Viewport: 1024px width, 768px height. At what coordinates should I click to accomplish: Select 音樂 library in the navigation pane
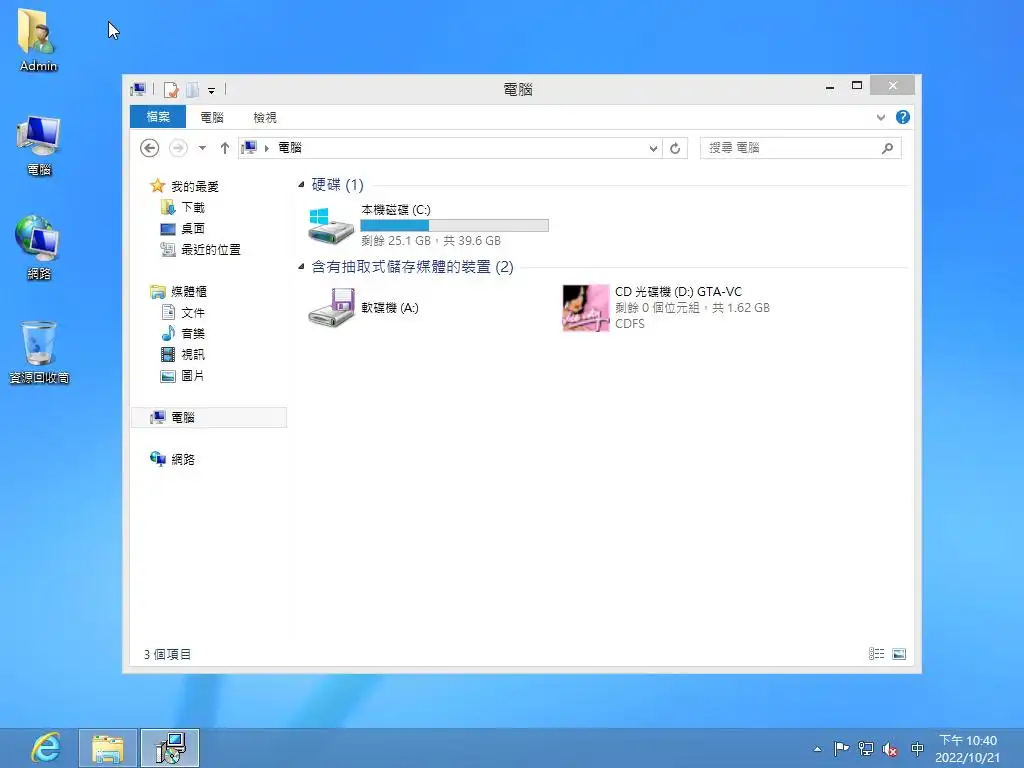point(193,333)
